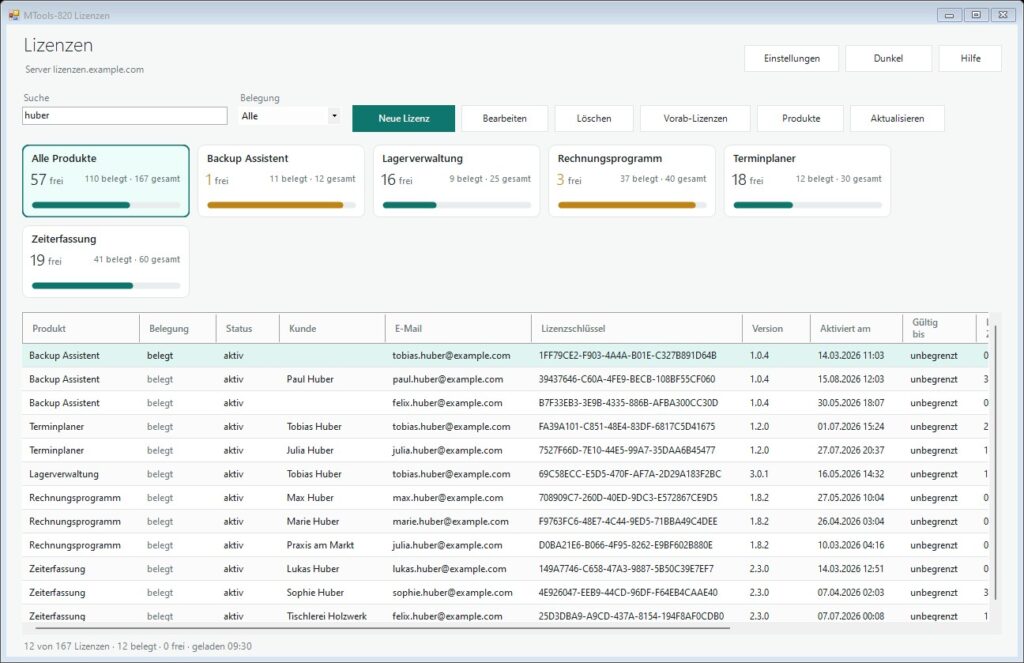Click the Zeiterfassung card usage bar
This screenshot has height=663, width=1024.
pos(106,285)
